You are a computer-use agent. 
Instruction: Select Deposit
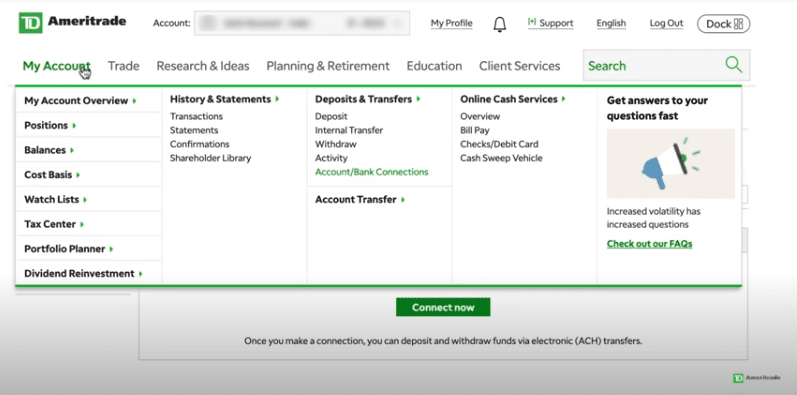tap(331, 116)
